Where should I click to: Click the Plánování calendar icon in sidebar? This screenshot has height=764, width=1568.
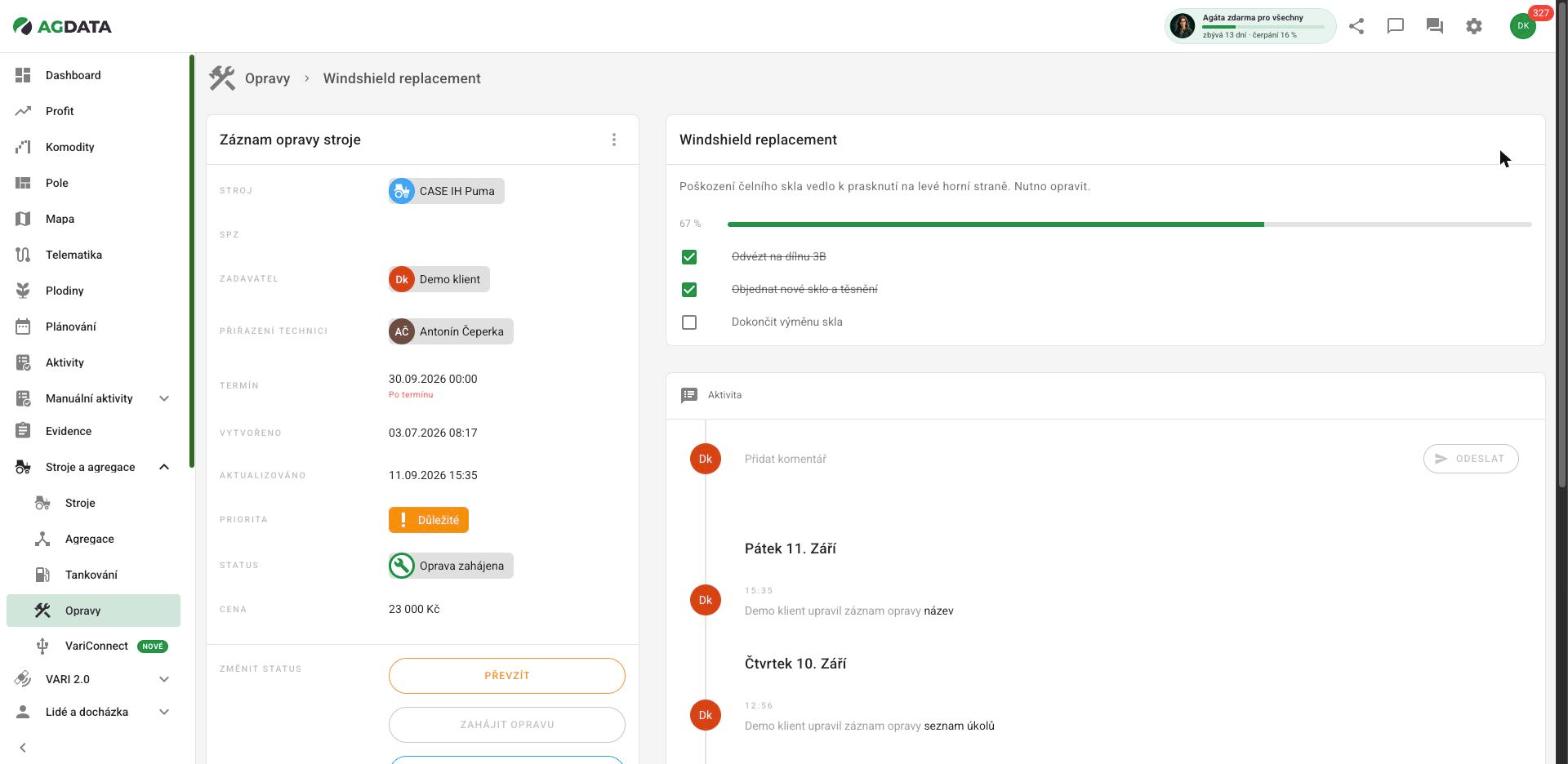23,327
